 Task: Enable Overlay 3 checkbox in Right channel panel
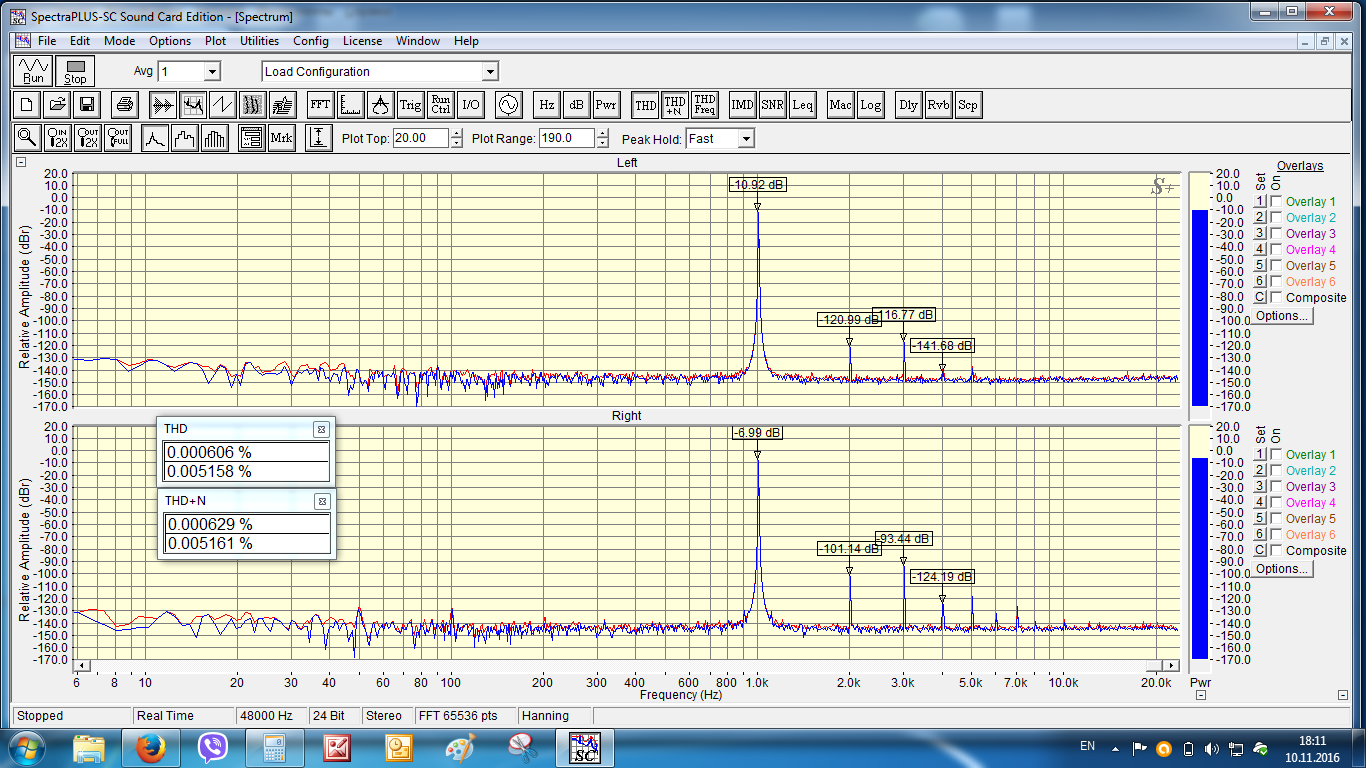coord(1276,487)
